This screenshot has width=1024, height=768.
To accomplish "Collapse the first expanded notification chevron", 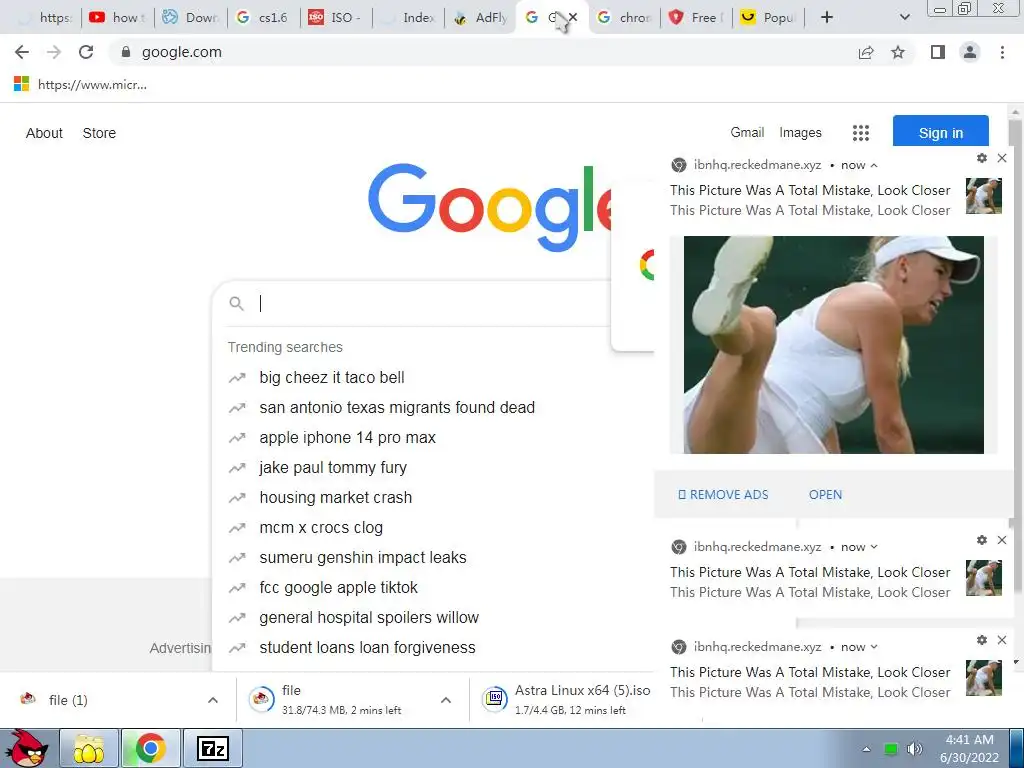I will [874, 165].
